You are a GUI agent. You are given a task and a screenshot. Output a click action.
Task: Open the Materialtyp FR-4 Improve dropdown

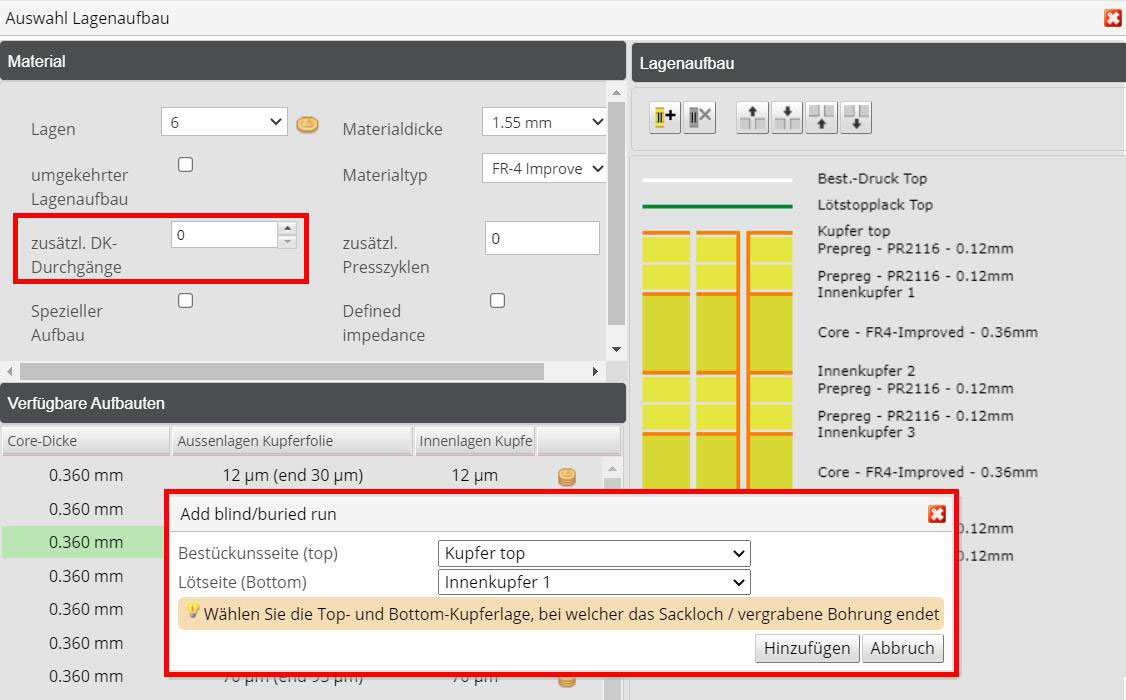coord(543,168)
